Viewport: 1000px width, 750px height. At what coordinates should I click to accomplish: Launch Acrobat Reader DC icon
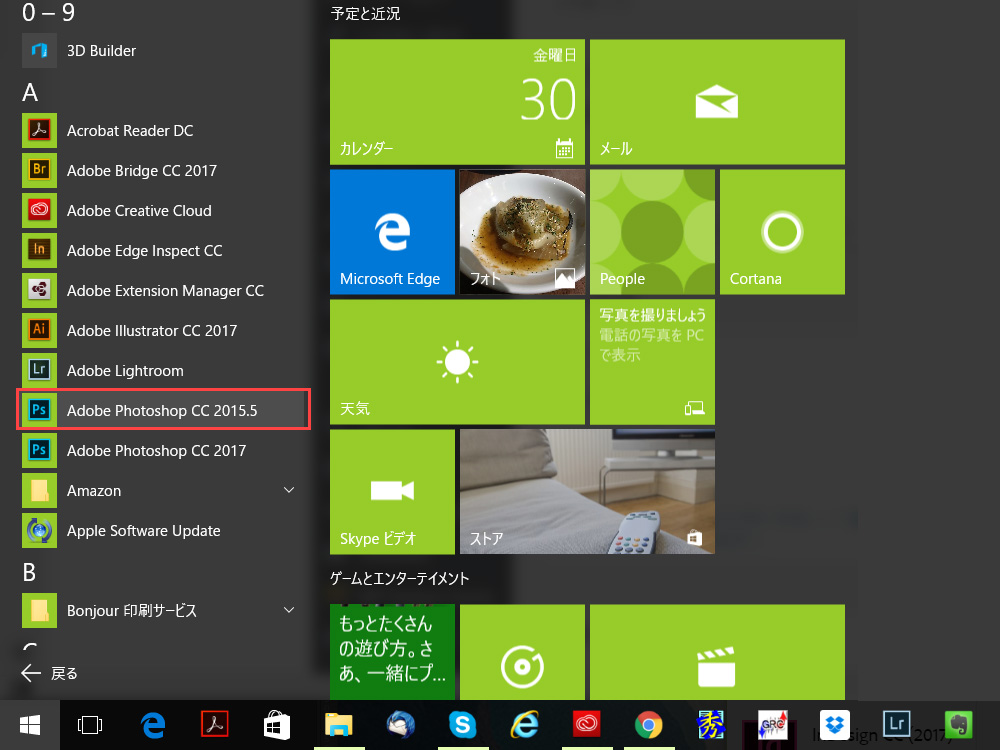pyautogui.click(x=39, y=131)
